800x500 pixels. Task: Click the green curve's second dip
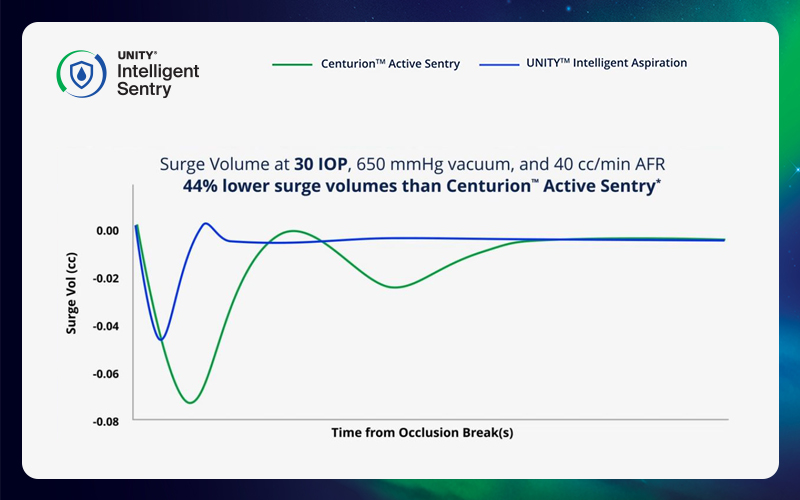(395, 287)
